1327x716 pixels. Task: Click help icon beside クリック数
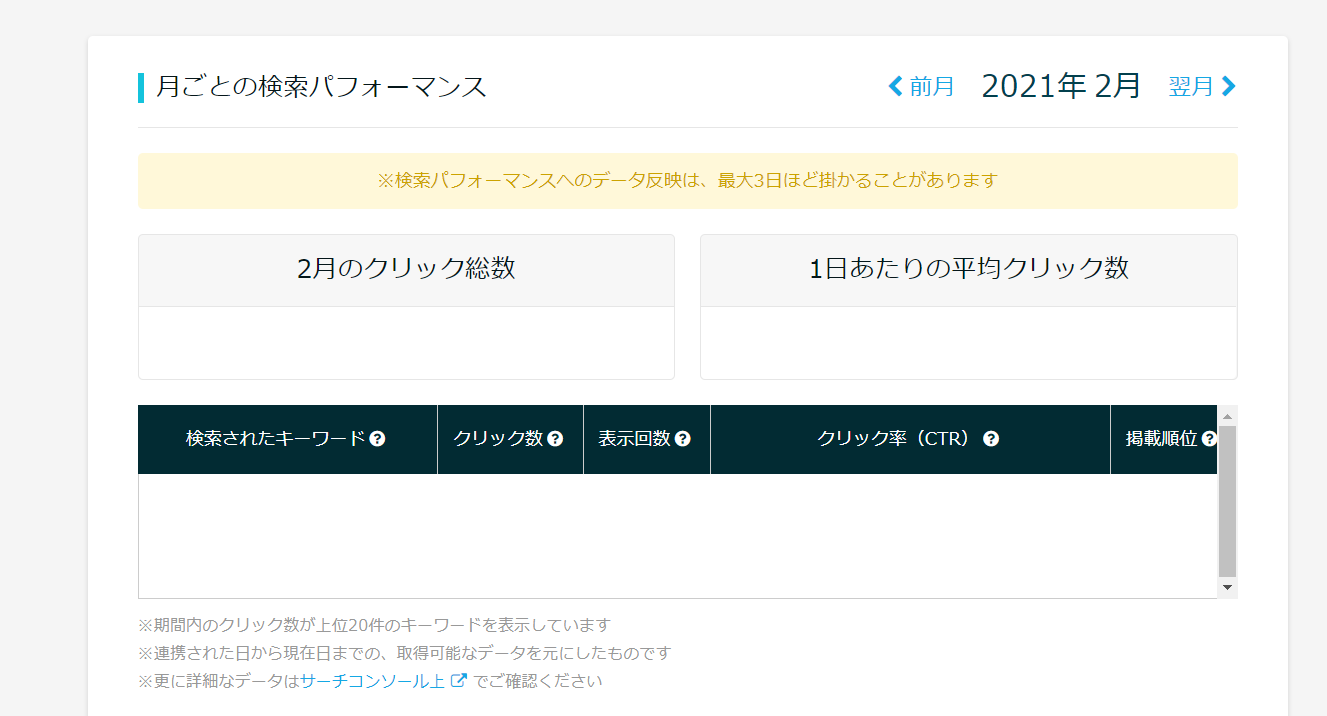pos(555,439)
